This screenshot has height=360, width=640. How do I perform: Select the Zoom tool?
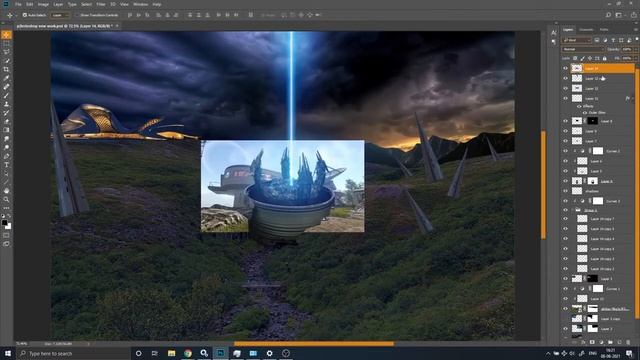6,200
